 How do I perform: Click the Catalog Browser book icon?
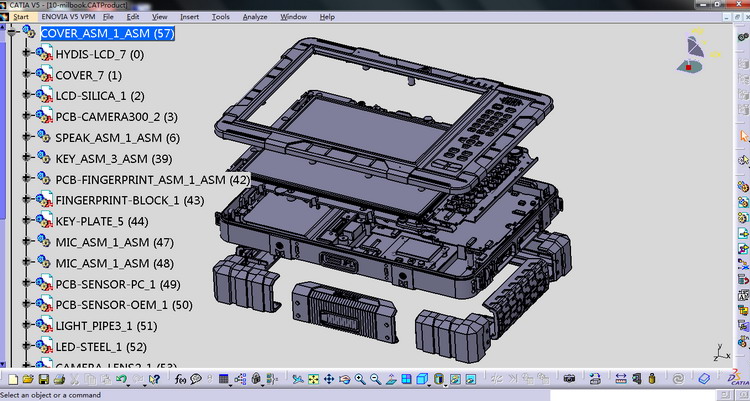click(704, 379)
